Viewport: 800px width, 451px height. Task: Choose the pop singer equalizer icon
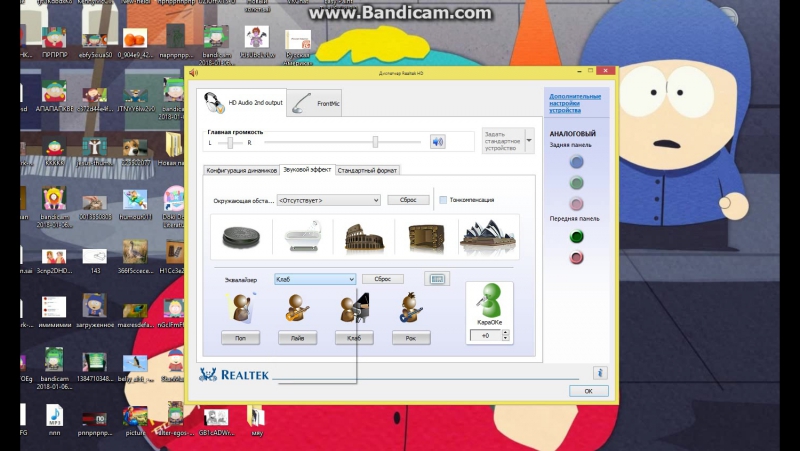tap(241, 308)
